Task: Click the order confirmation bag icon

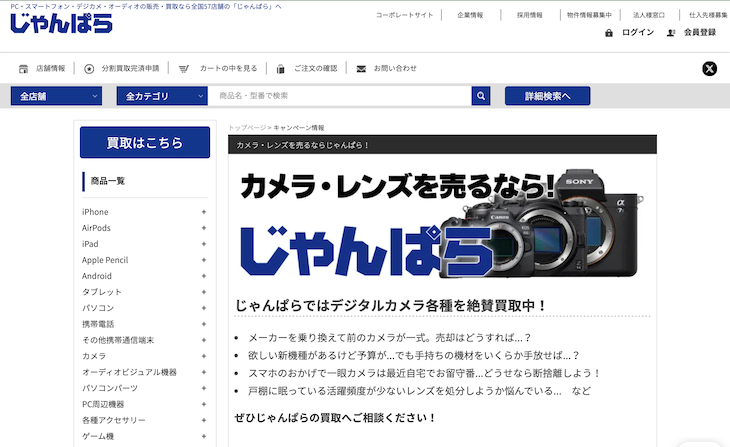Action: point(280,68)
